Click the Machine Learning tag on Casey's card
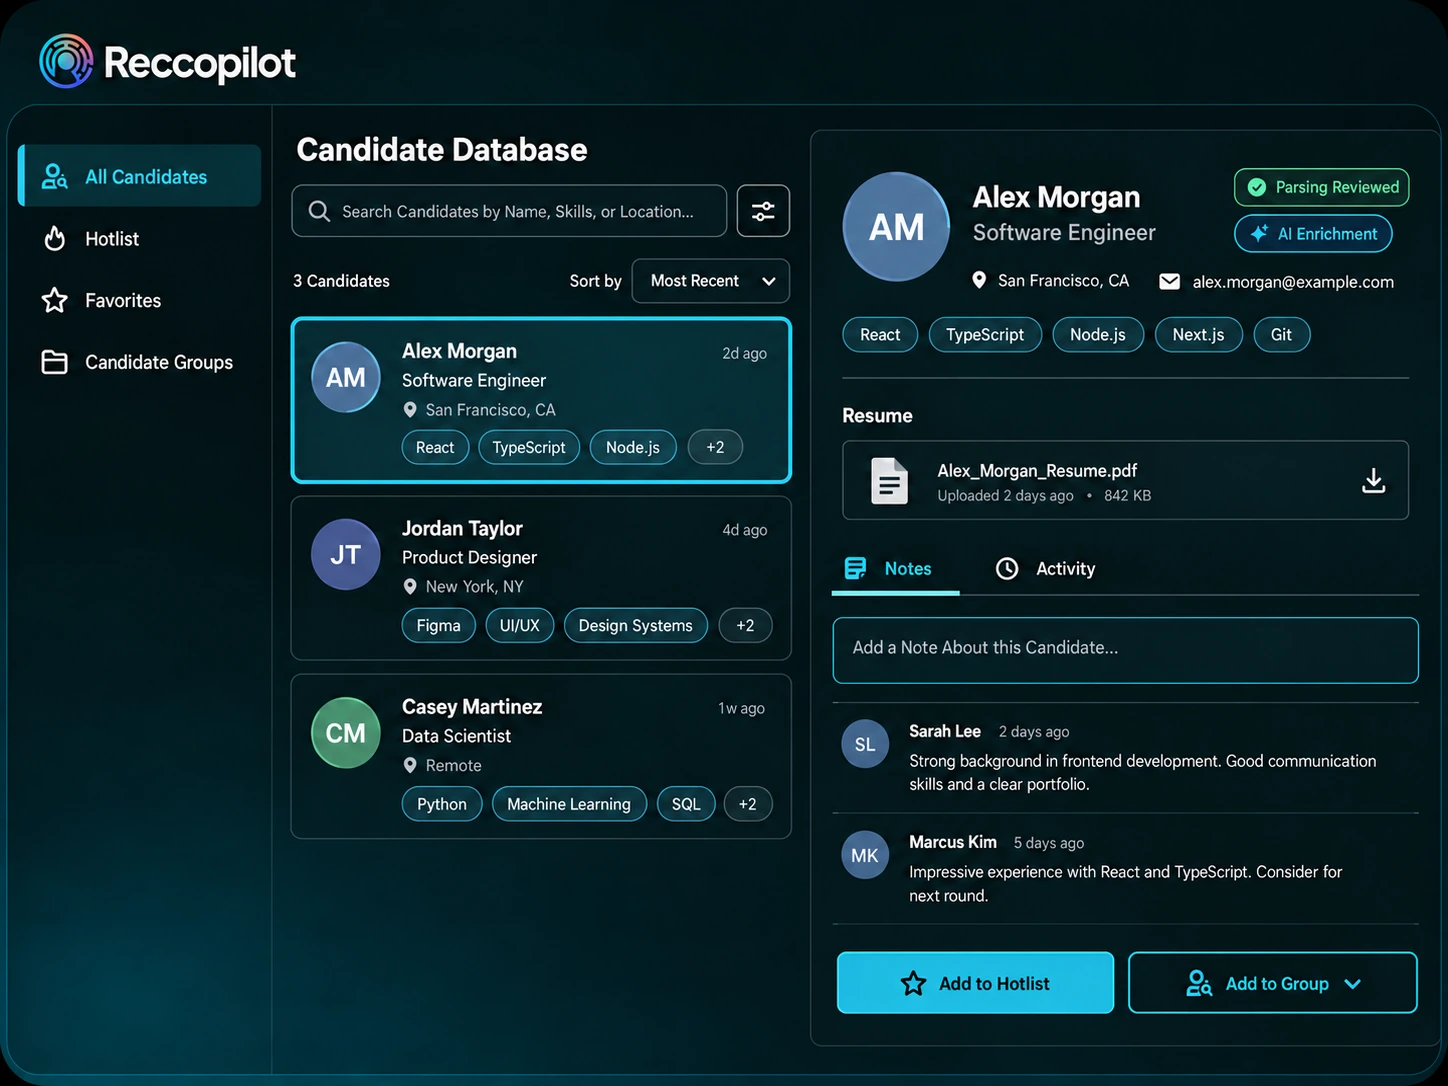Image resolution: width=1448 pixels, height=1086 pixels. point(569,804)
